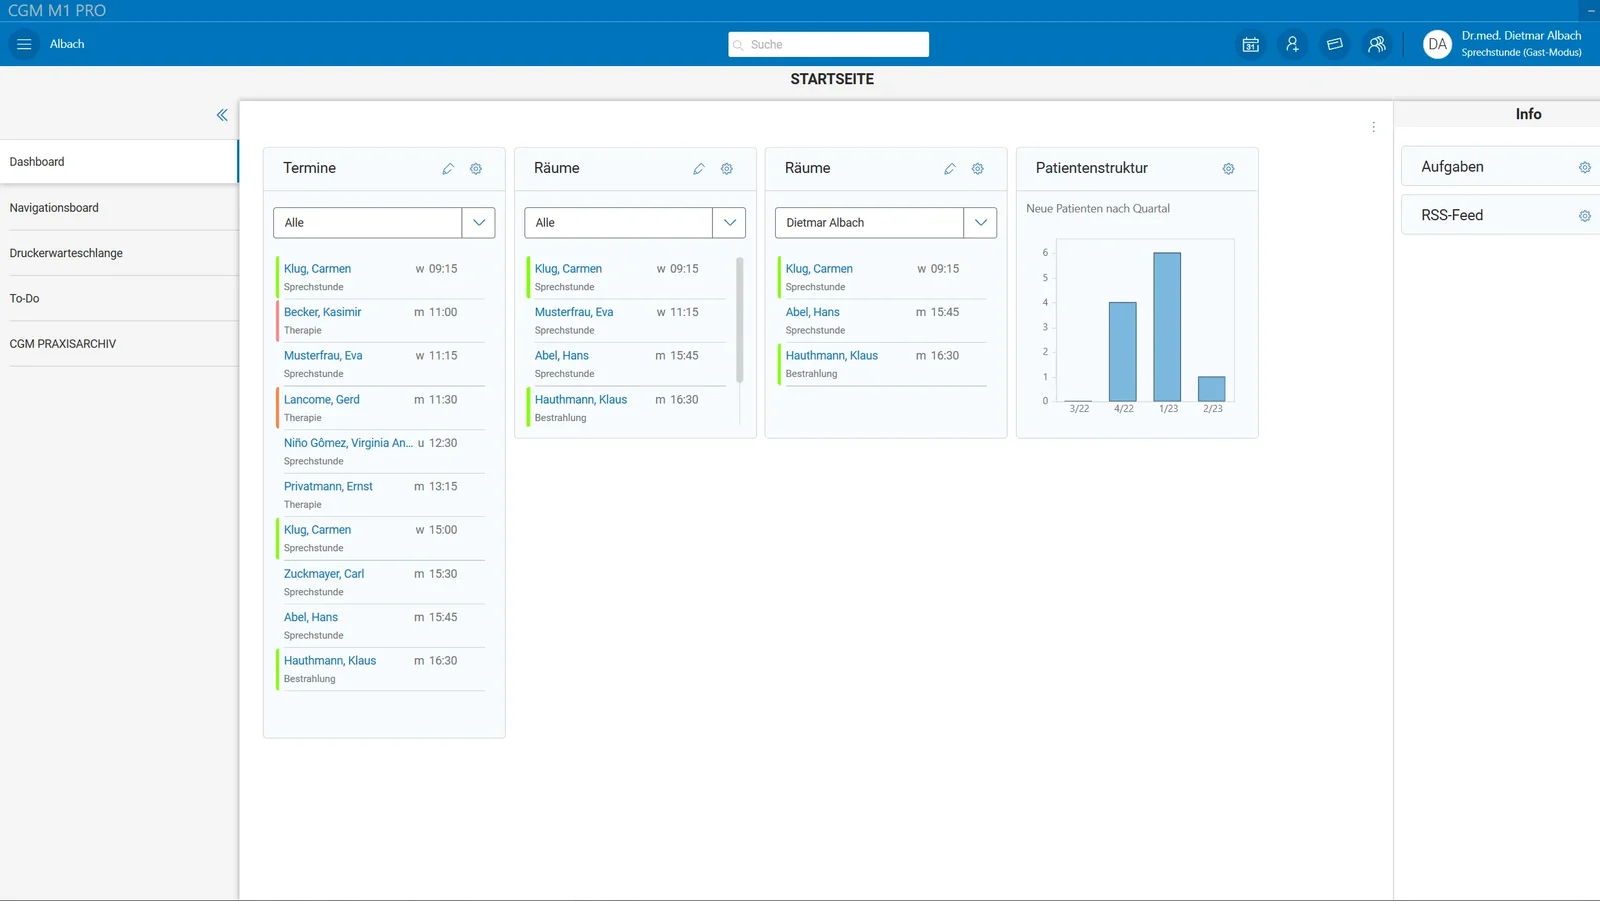Click the Suche search field

tap(828, 44)
